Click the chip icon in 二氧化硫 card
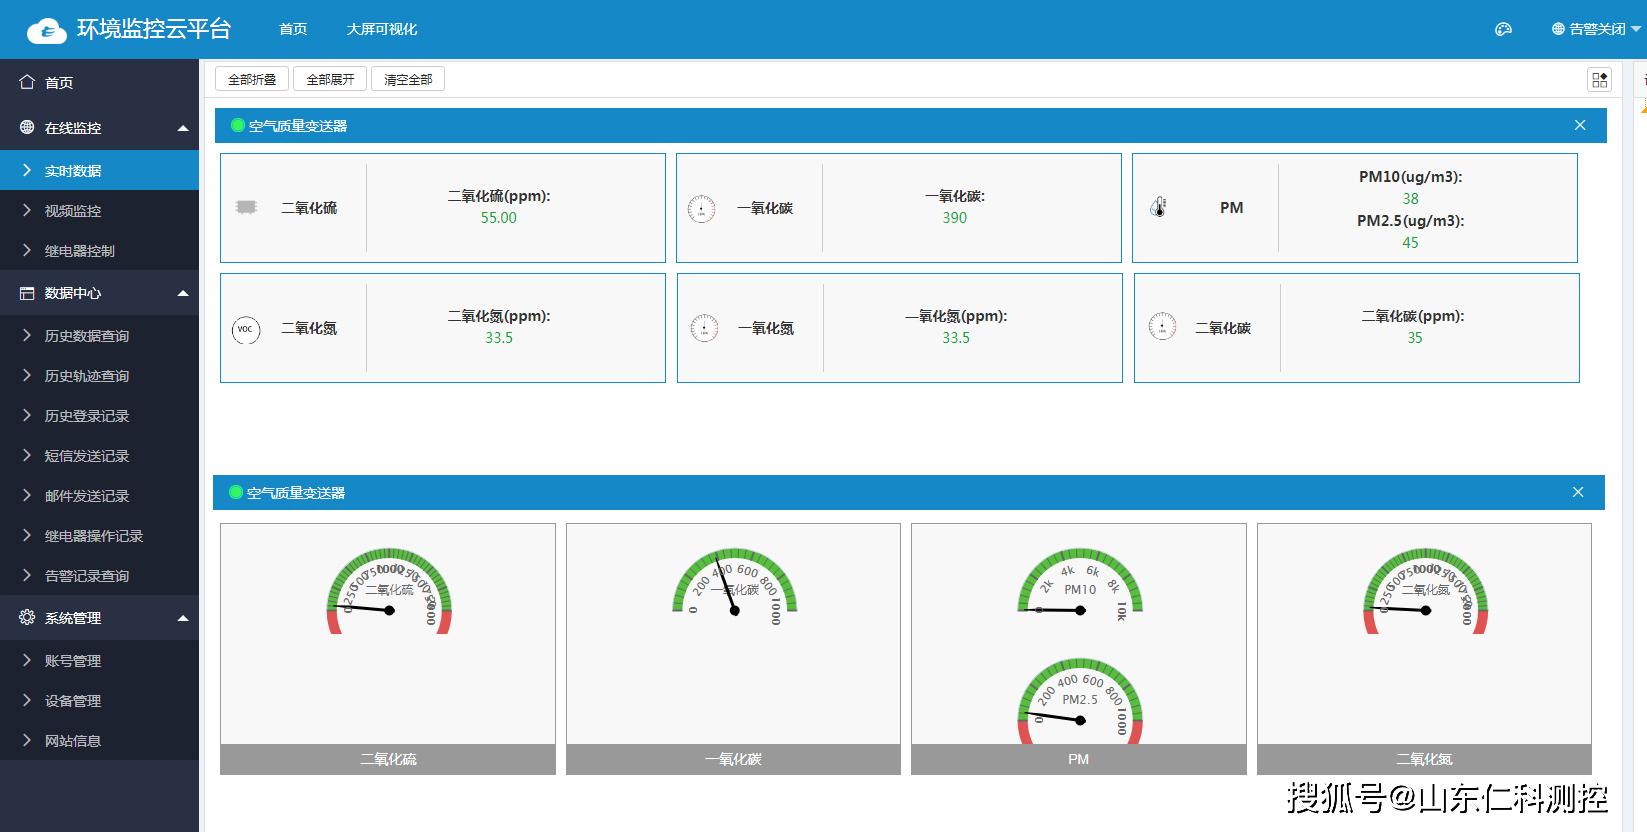This screenshot has height=832, width=1647. [246, 207]
